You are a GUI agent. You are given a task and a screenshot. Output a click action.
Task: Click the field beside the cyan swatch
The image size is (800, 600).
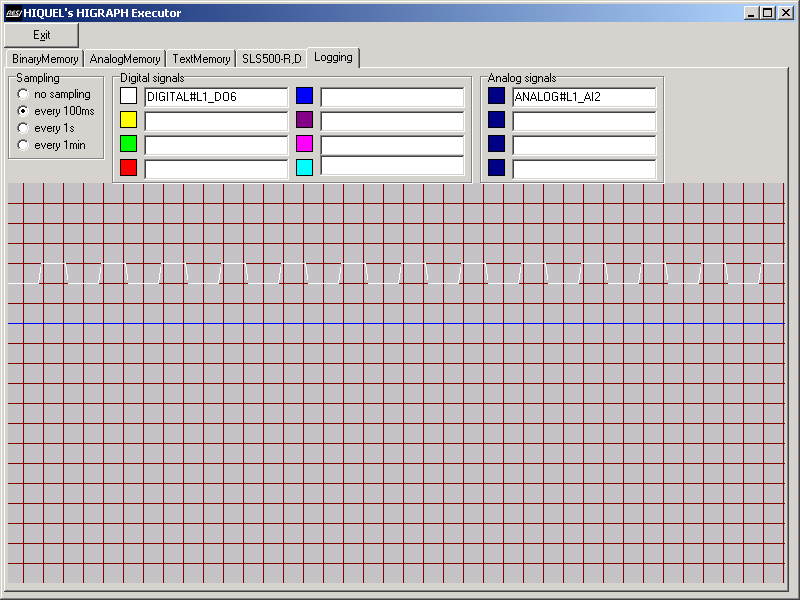coord(392,166)
